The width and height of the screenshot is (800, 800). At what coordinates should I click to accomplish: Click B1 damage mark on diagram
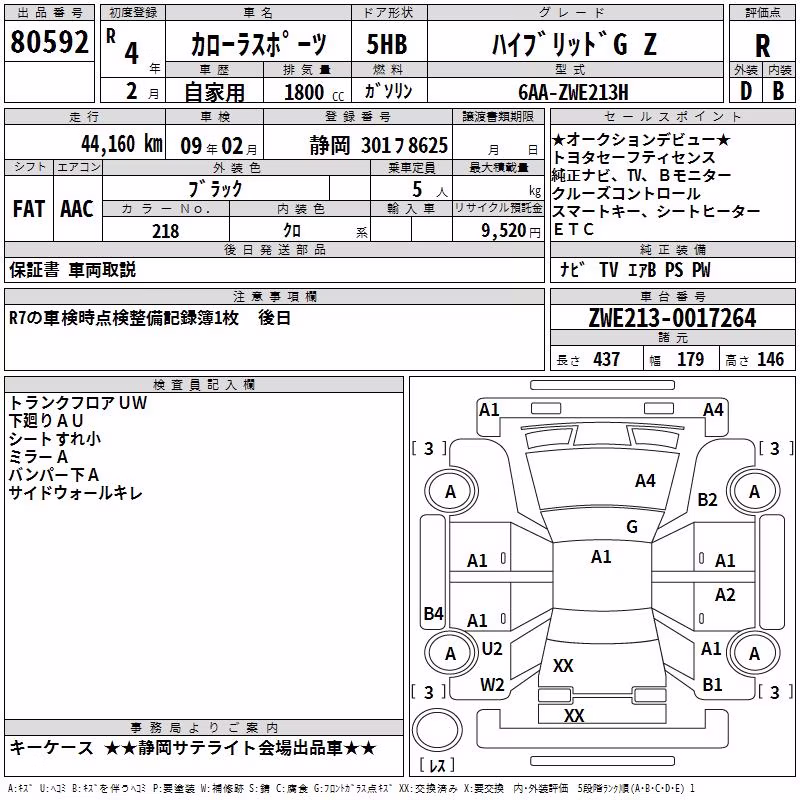click(x=712, y=685)
